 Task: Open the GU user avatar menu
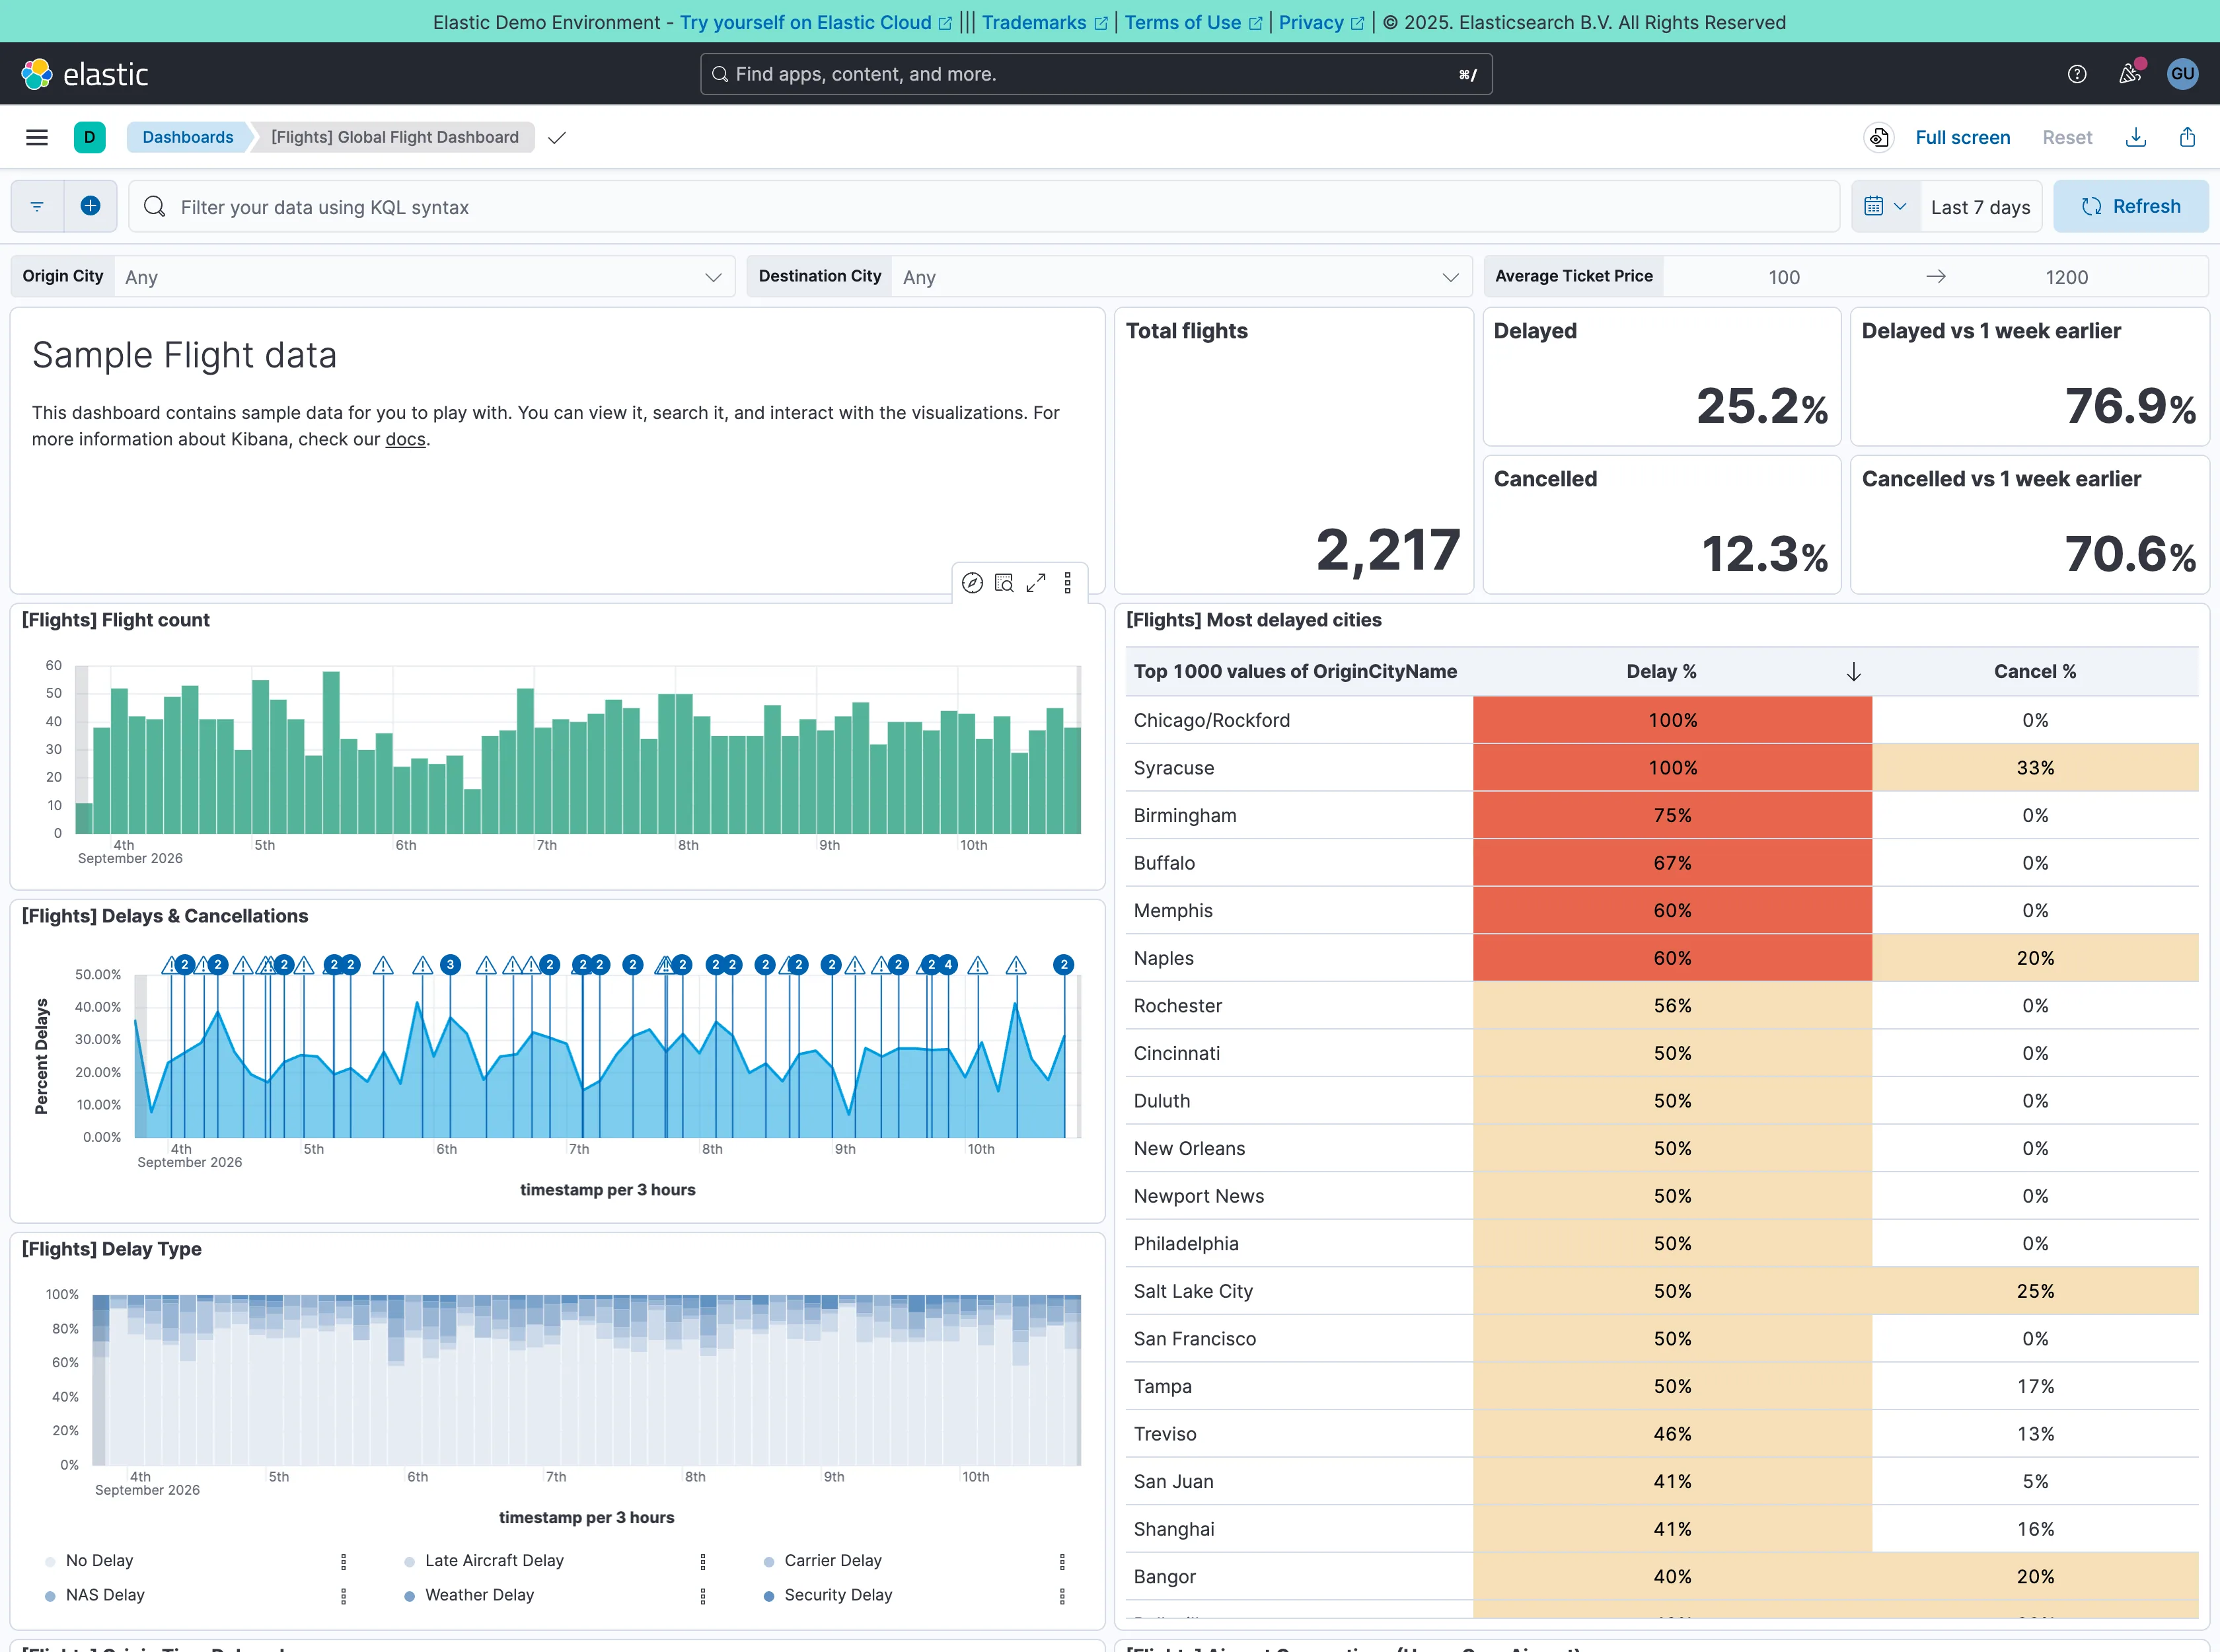[2183, 74]
